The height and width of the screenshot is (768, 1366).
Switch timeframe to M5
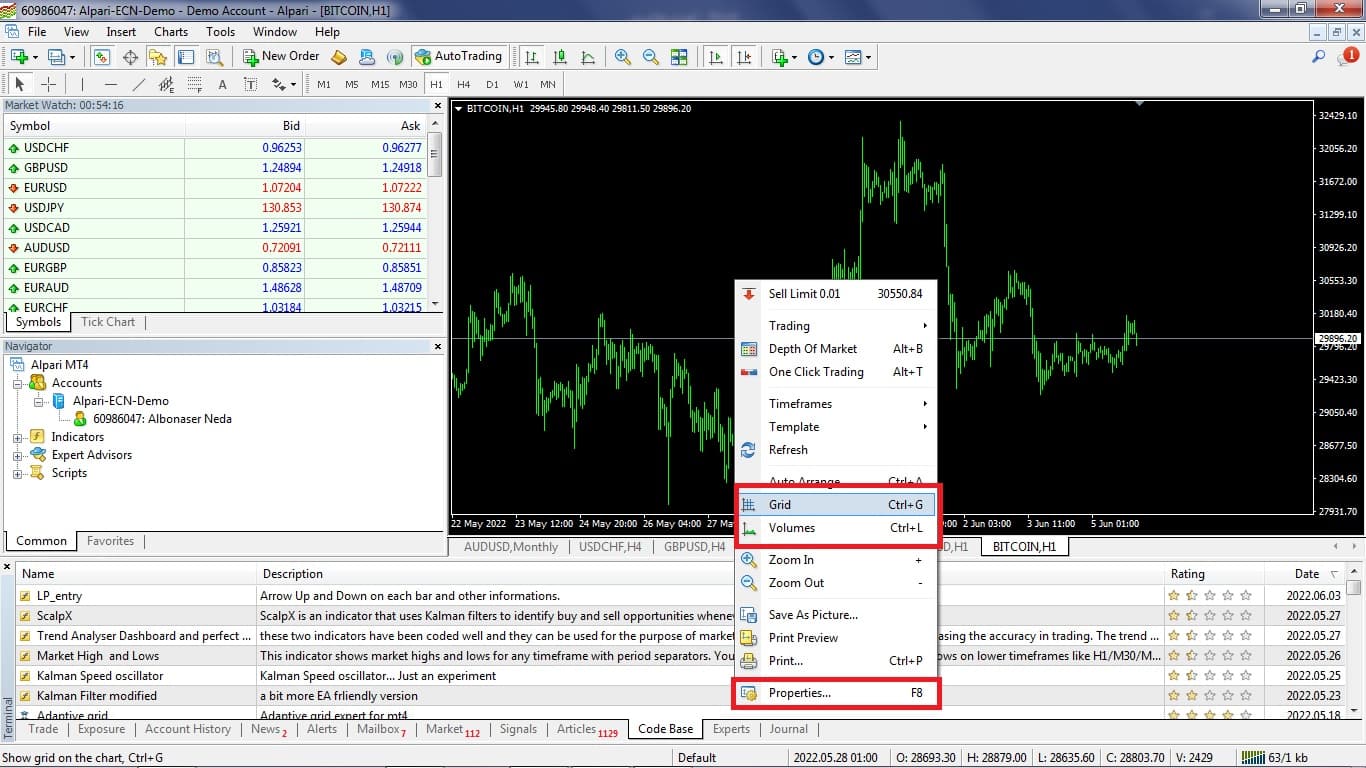pyautogui.click(x=352, y=84)
